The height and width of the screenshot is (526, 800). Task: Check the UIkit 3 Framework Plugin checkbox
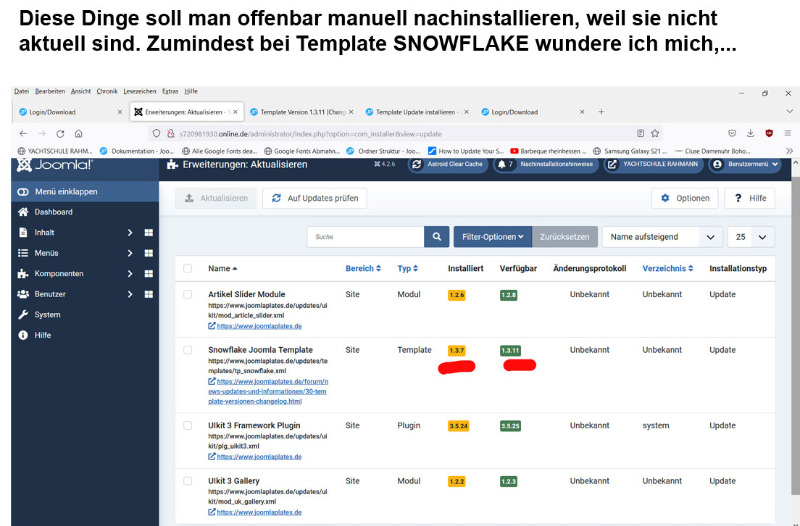point(188,425)
